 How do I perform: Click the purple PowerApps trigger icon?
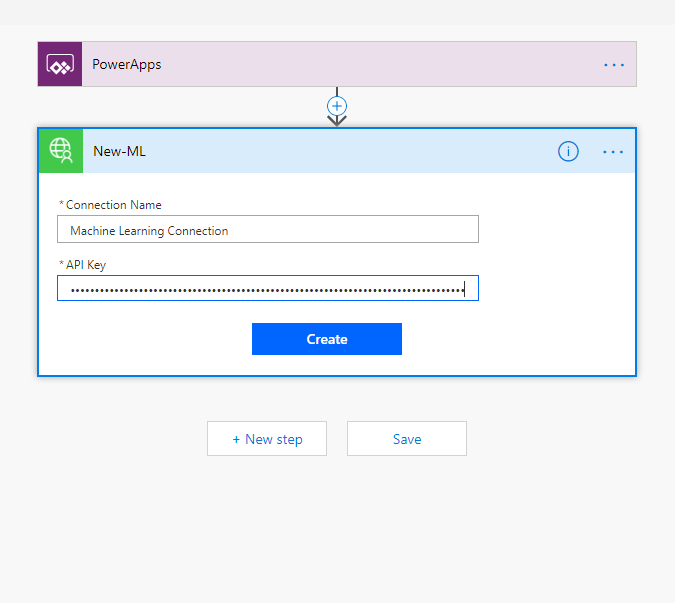tap(60, 64)
